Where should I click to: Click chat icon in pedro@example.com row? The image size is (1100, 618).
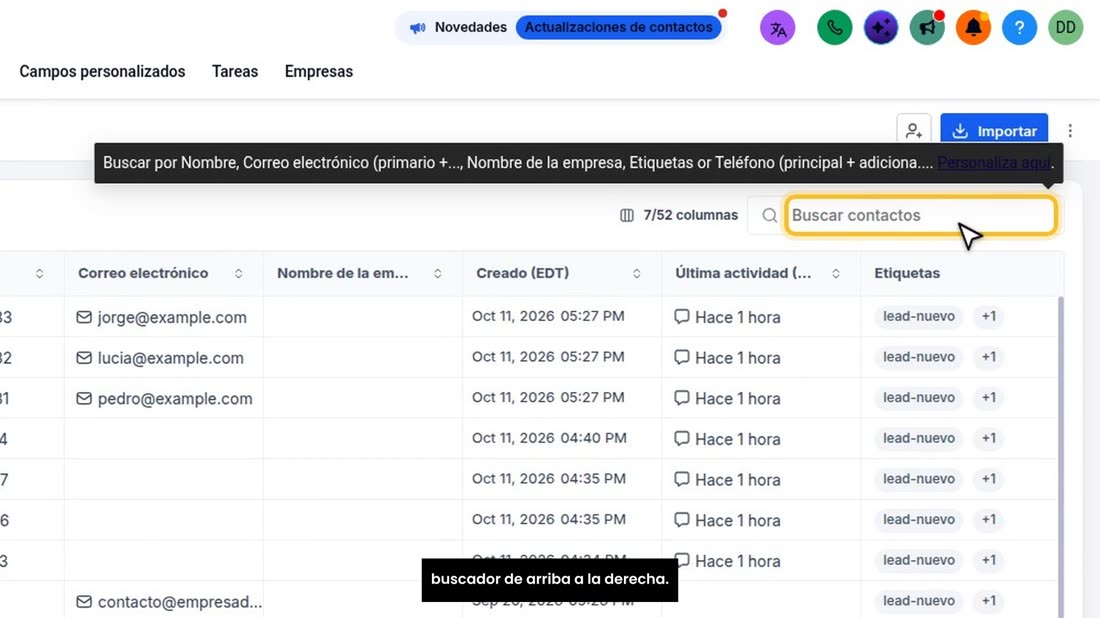tap(681, 398)
